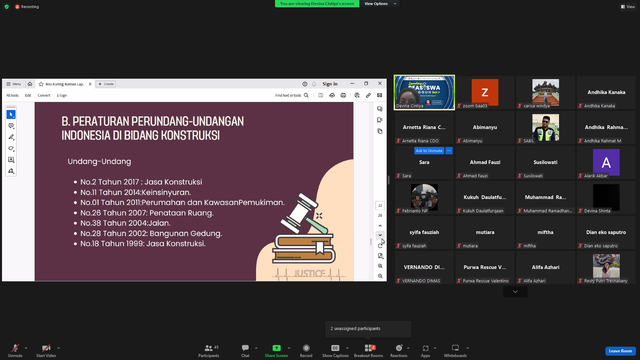Open the Pages thumbnails panel icon
Screen dimensions: 640x360
point(380,131)
